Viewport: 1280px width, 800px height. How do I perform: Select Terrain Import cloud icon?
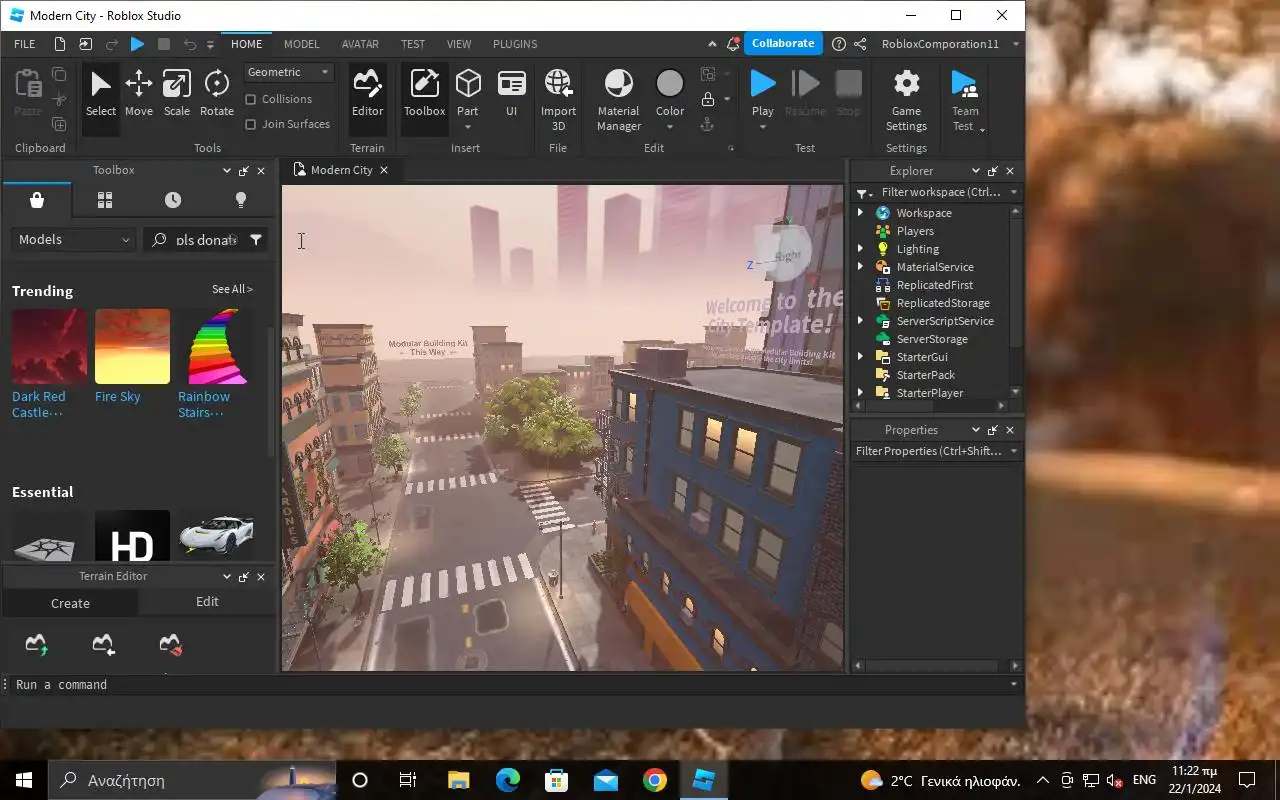coord(104,645)
